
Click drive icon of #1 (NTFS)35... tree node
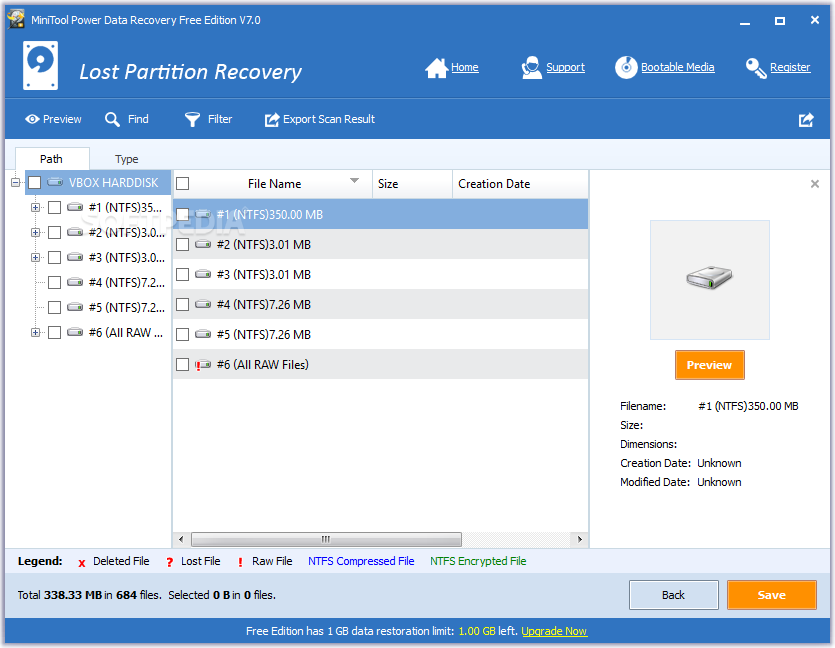(x=75, y=207)
